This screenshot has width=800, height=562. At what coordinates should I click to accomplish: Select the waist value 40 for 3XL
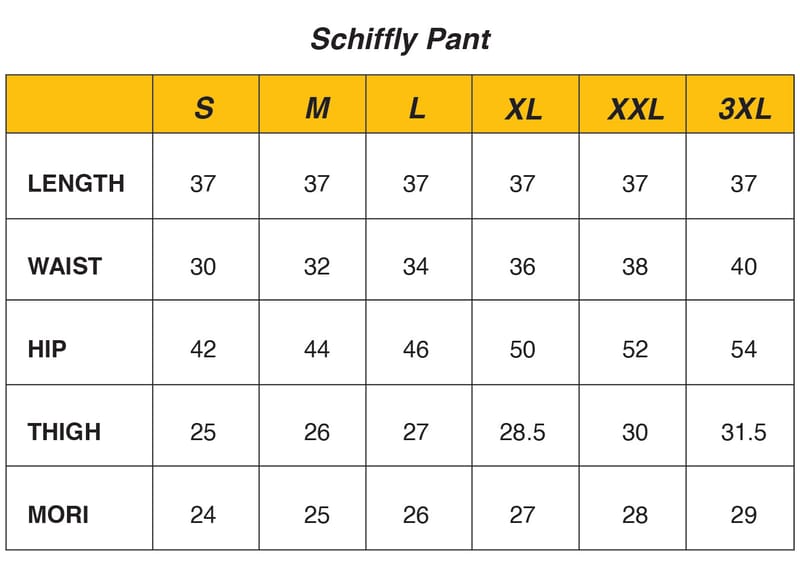(x=744, y=266)
